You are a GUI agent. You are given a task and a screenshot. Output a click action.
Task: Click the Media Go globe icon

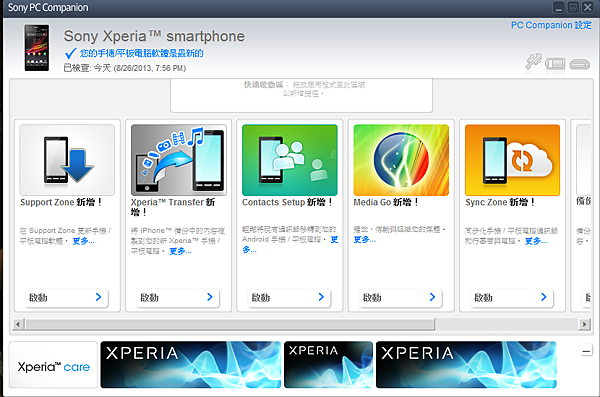point(401,160)
